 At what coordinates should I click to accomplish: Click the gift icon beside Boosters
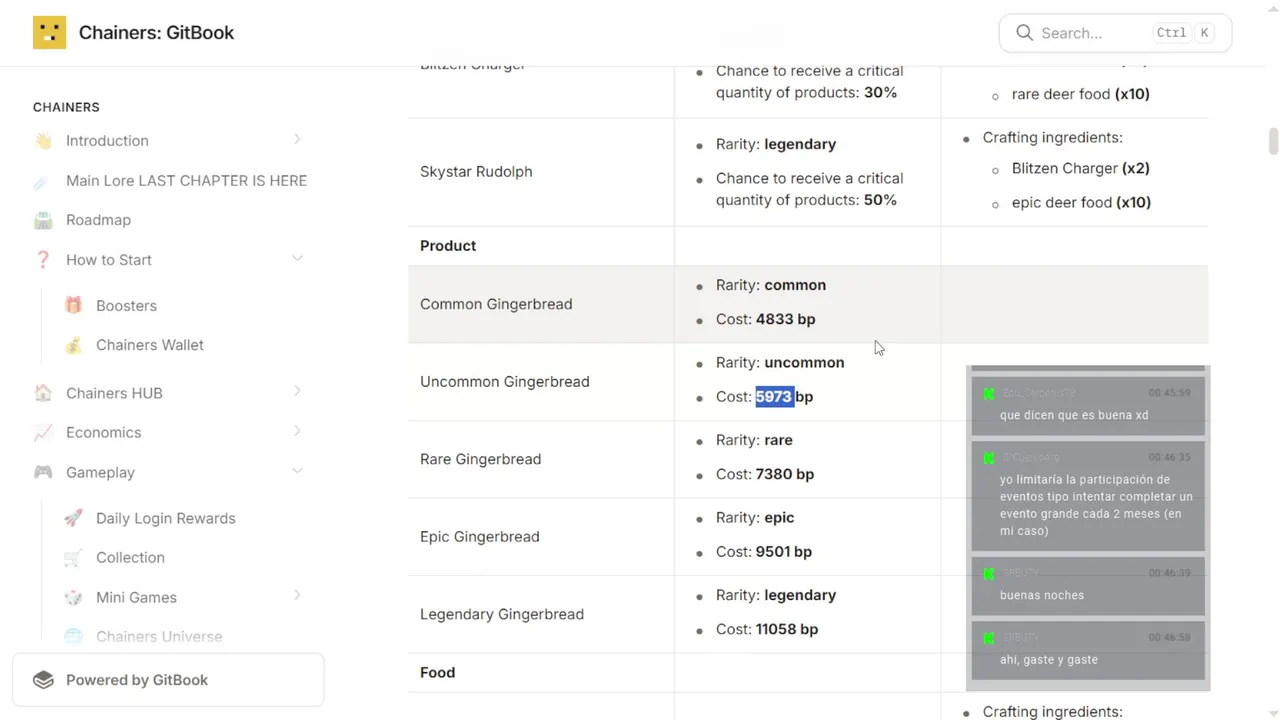pos(73,306)
